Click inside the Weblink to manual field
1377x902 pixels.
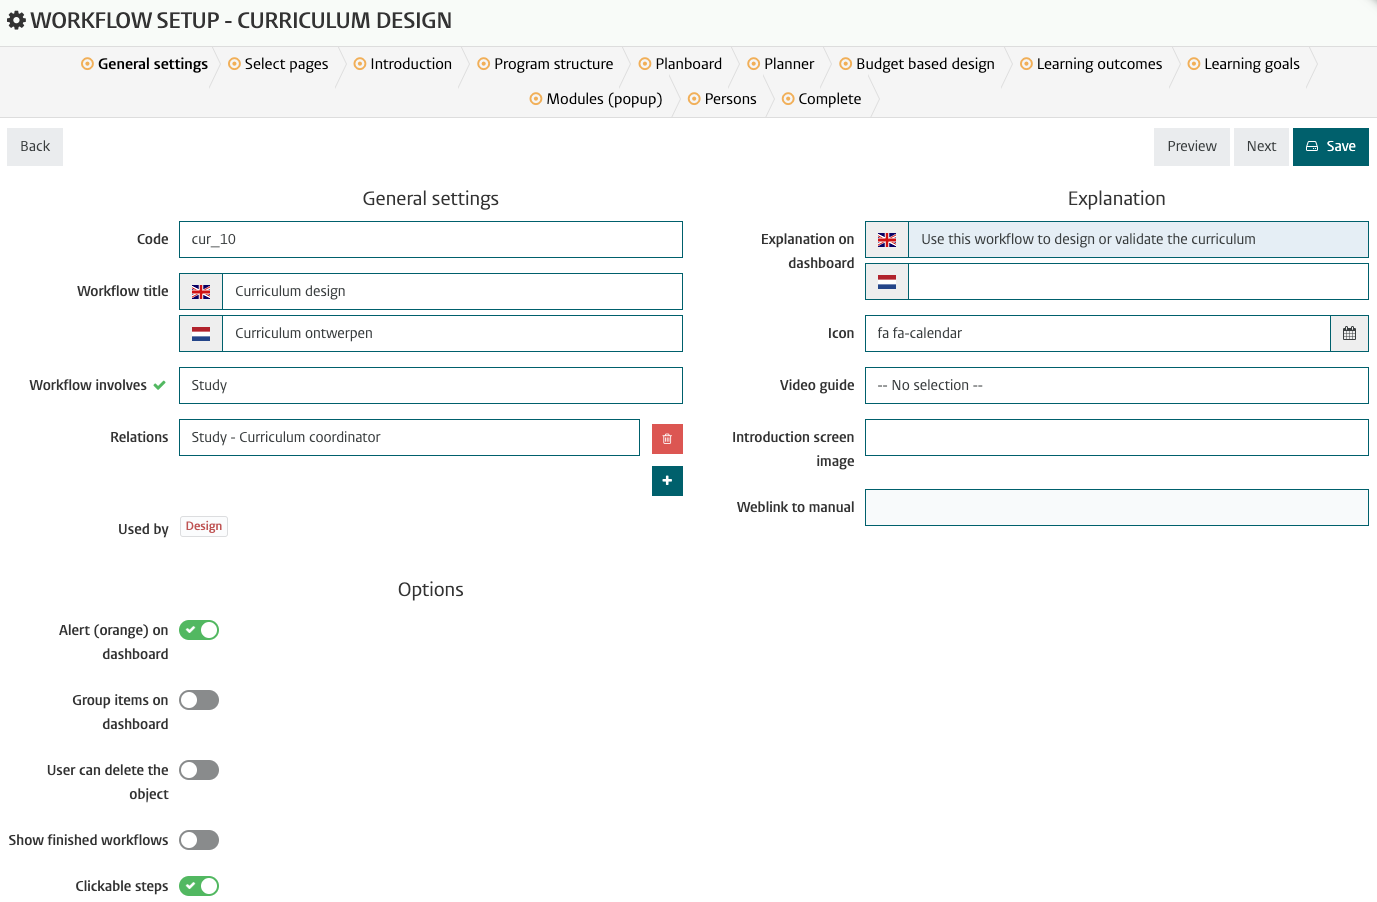tap(1116, 507)
